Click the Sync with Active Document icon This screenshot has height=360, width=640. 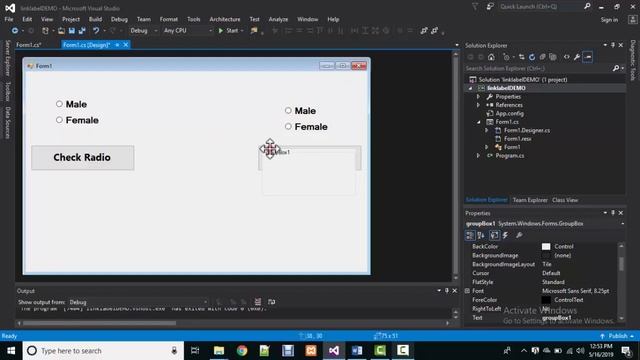[x=522, y=57]
